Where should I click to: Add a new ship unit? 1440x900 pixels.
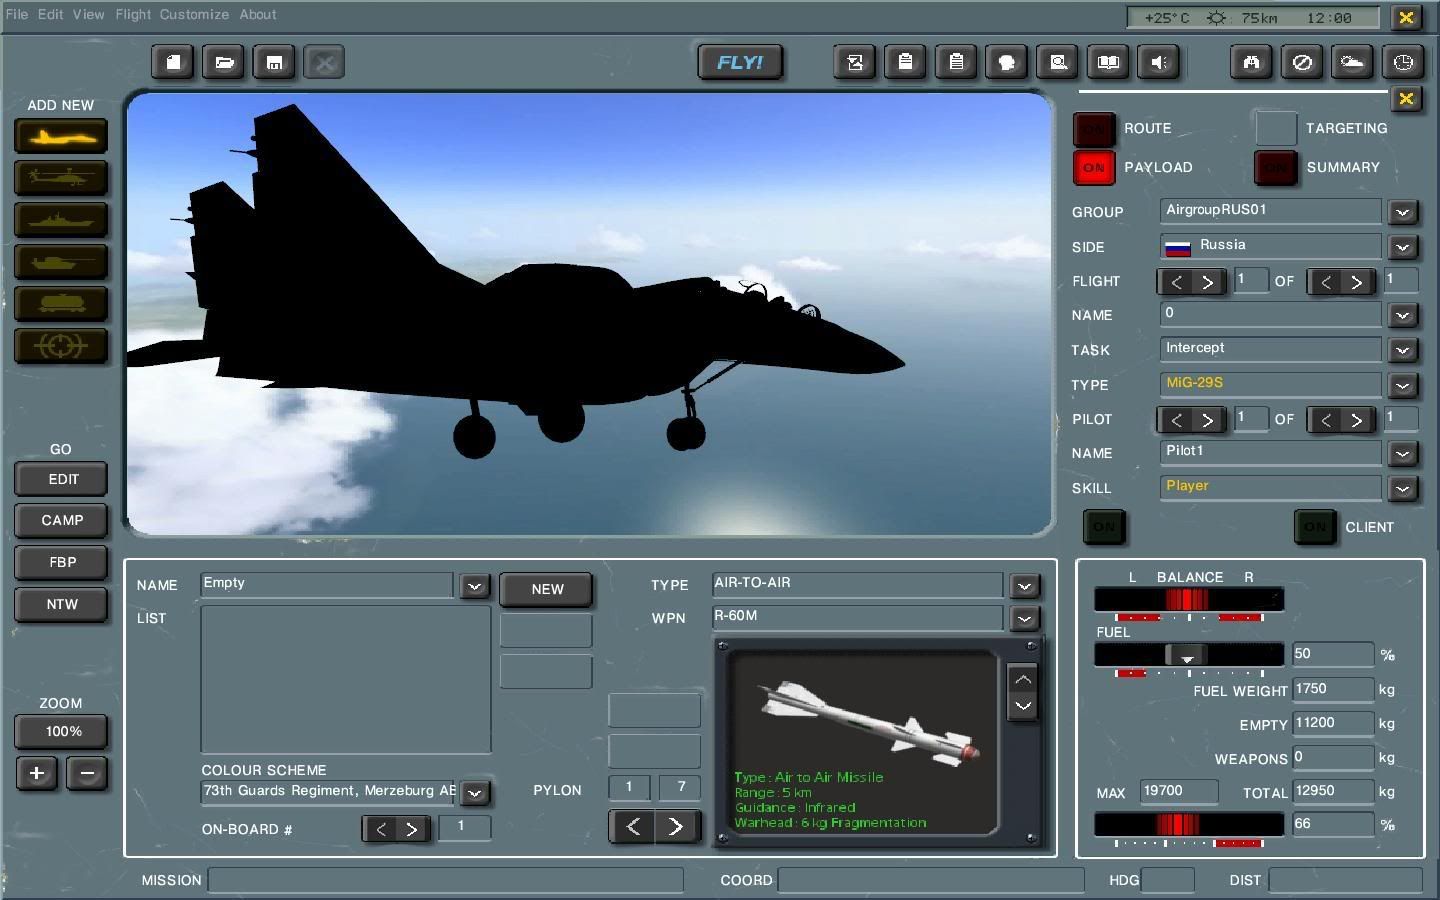(x=61, y=220)
